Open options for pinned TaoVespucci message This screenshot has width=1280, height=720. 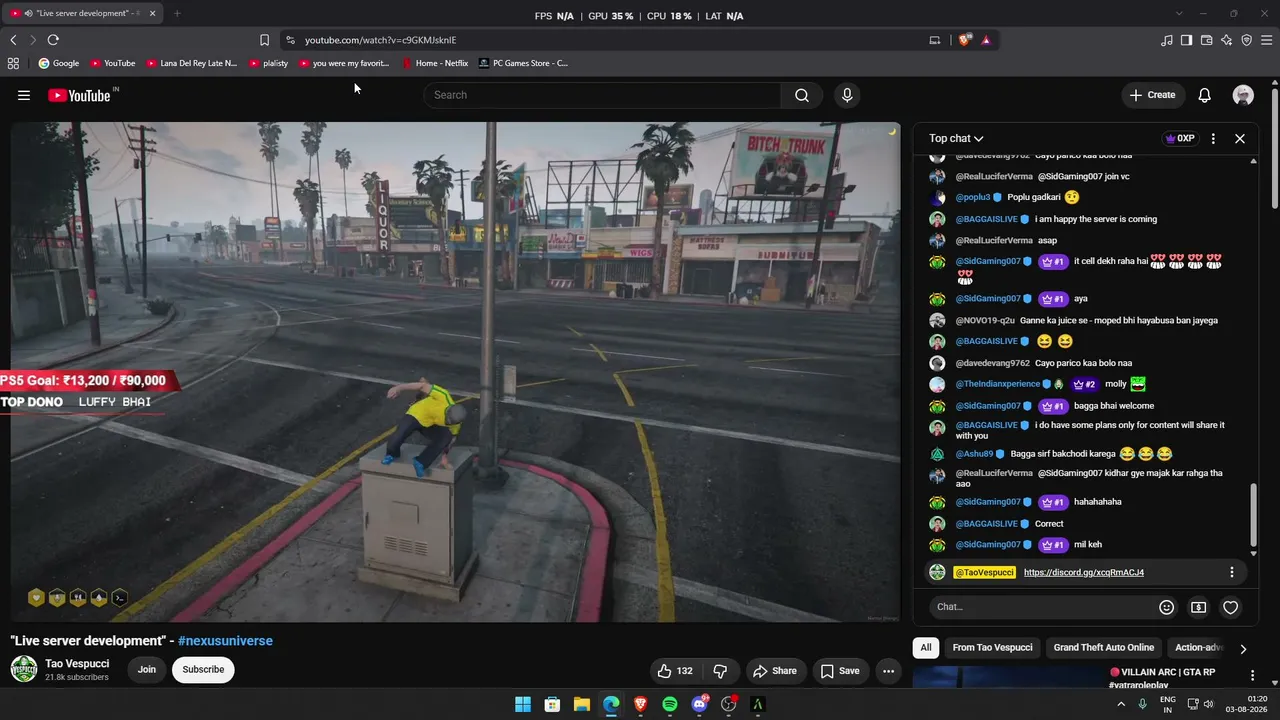(1232, 572)
